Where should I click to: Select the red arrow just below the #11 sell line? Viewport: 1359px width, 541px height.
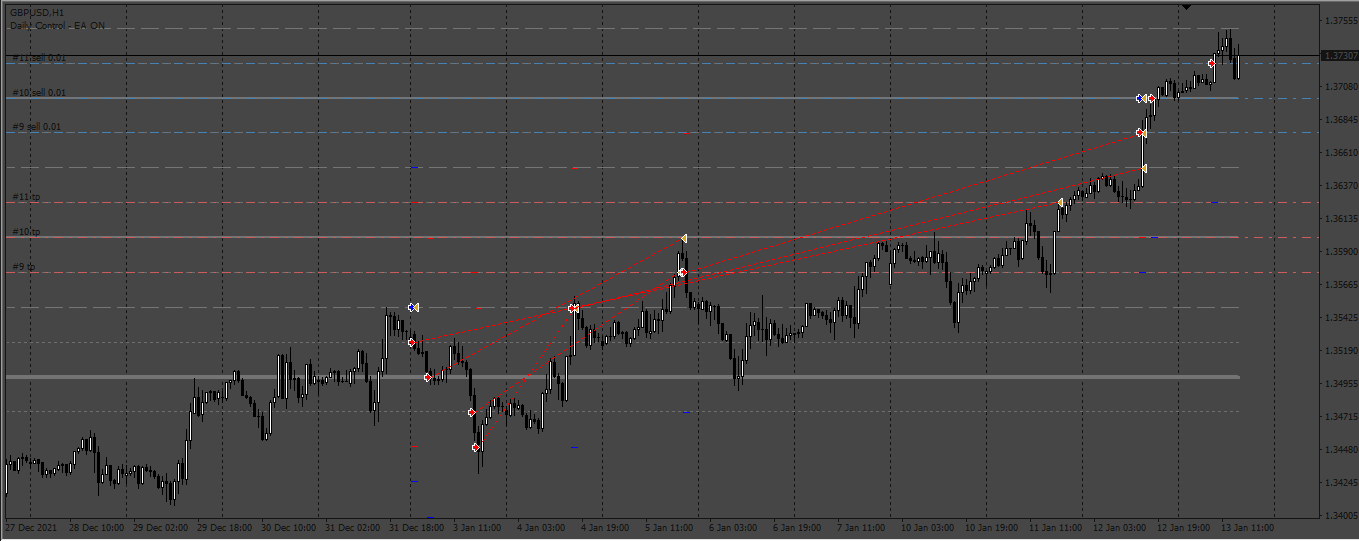1211,64
